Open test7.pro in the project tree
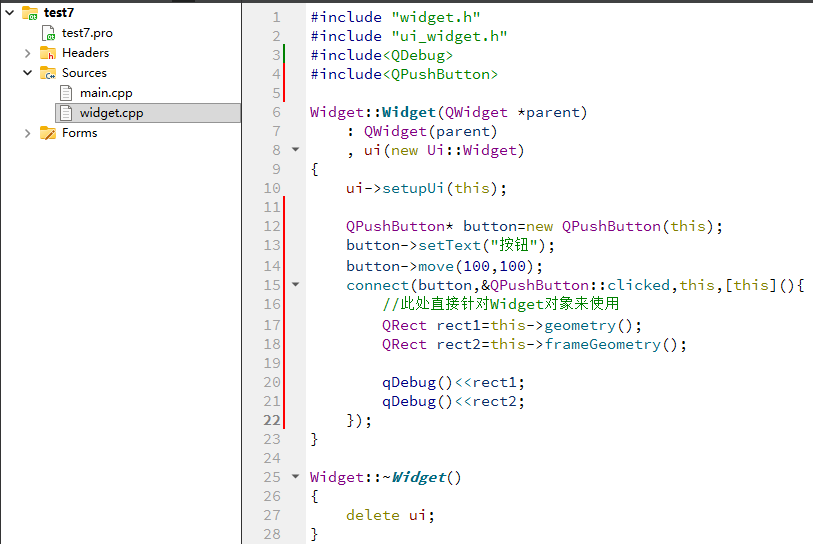 pos(87,33)
